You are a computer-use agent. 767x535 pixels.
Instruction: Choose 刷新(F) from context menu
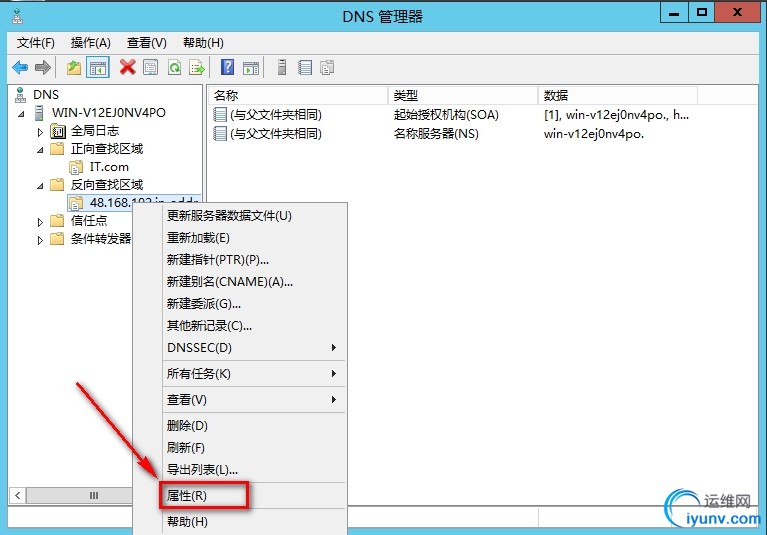(253, 447)
